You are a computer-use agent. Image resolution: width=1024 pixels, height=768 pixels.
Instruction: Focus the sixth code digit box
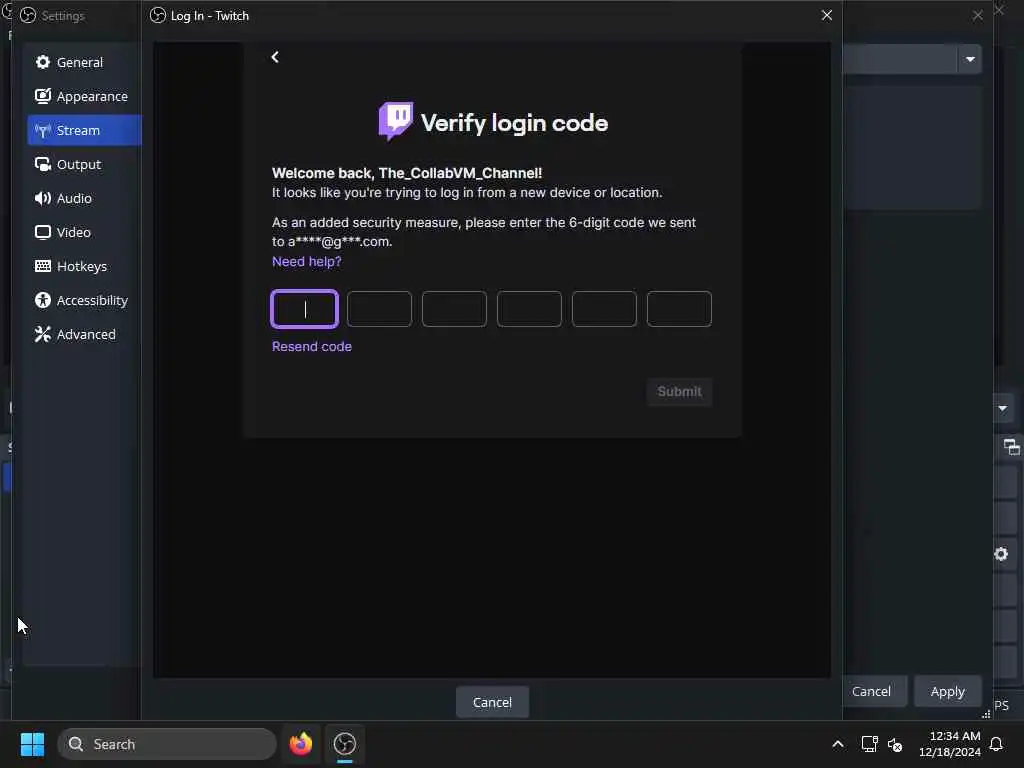tap(679, 309)
